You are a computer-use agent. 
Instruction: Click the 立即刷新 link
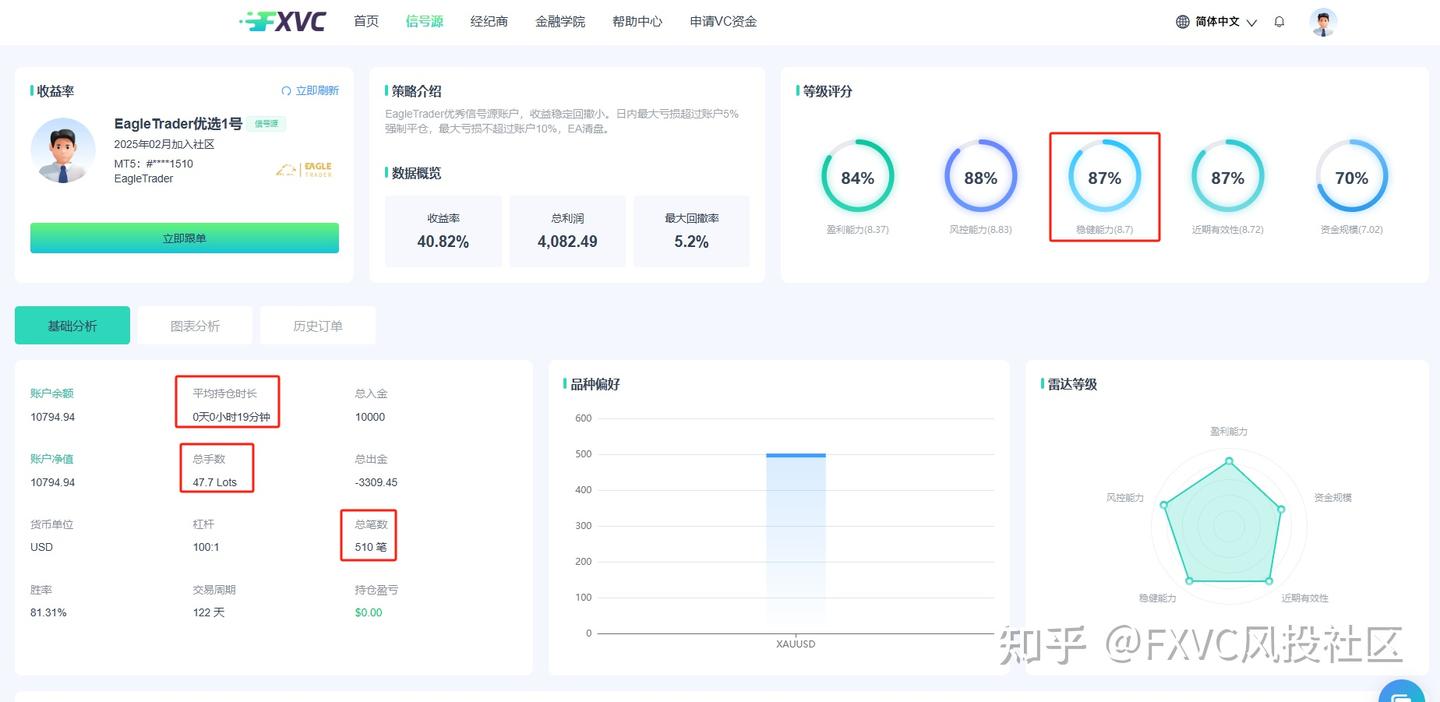click(x=317, y=91)
